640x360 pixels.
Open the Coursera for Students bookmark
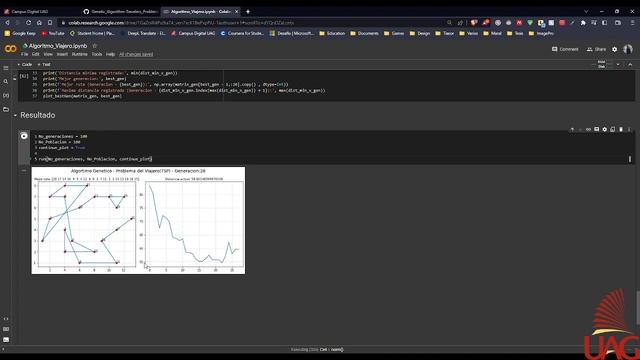(x=242, y=33)
